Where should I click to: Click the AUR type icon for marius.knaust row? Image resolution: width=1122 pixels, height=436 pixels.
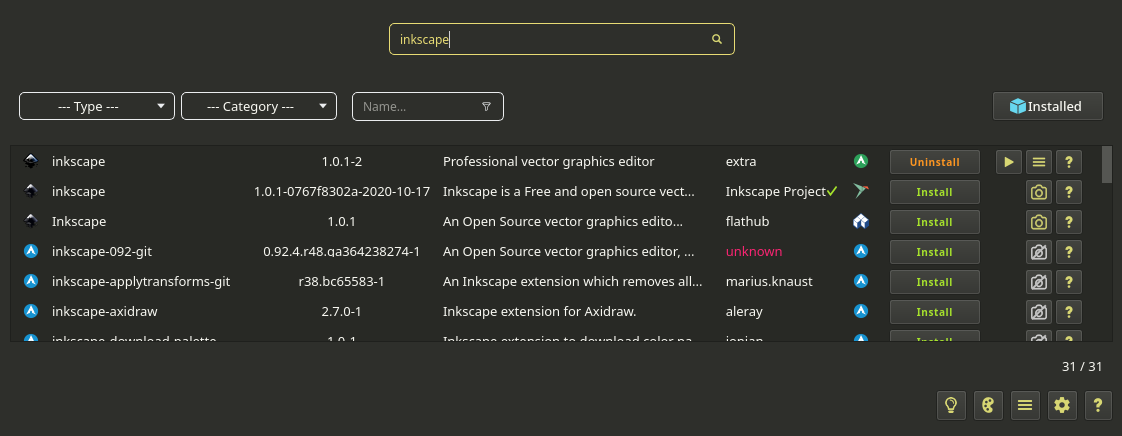[861, 281]
